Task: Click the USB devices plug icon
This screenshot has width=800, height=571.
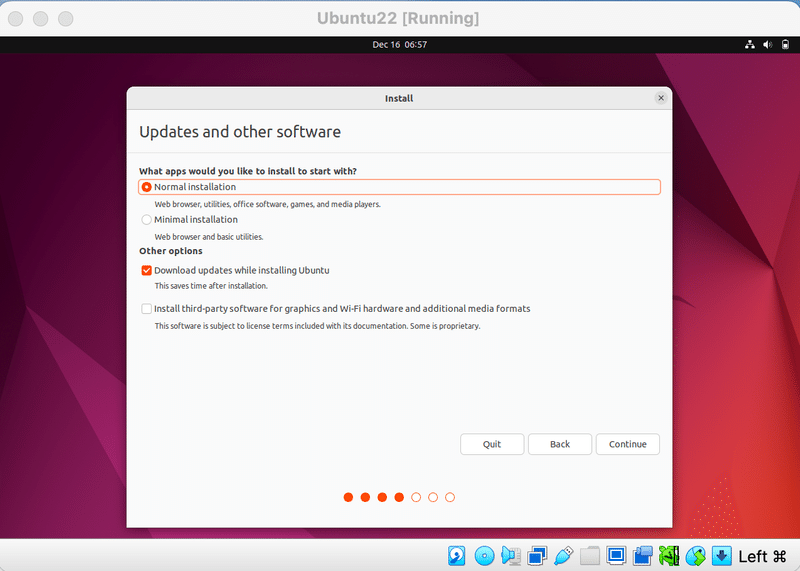Action: (563, 556)
